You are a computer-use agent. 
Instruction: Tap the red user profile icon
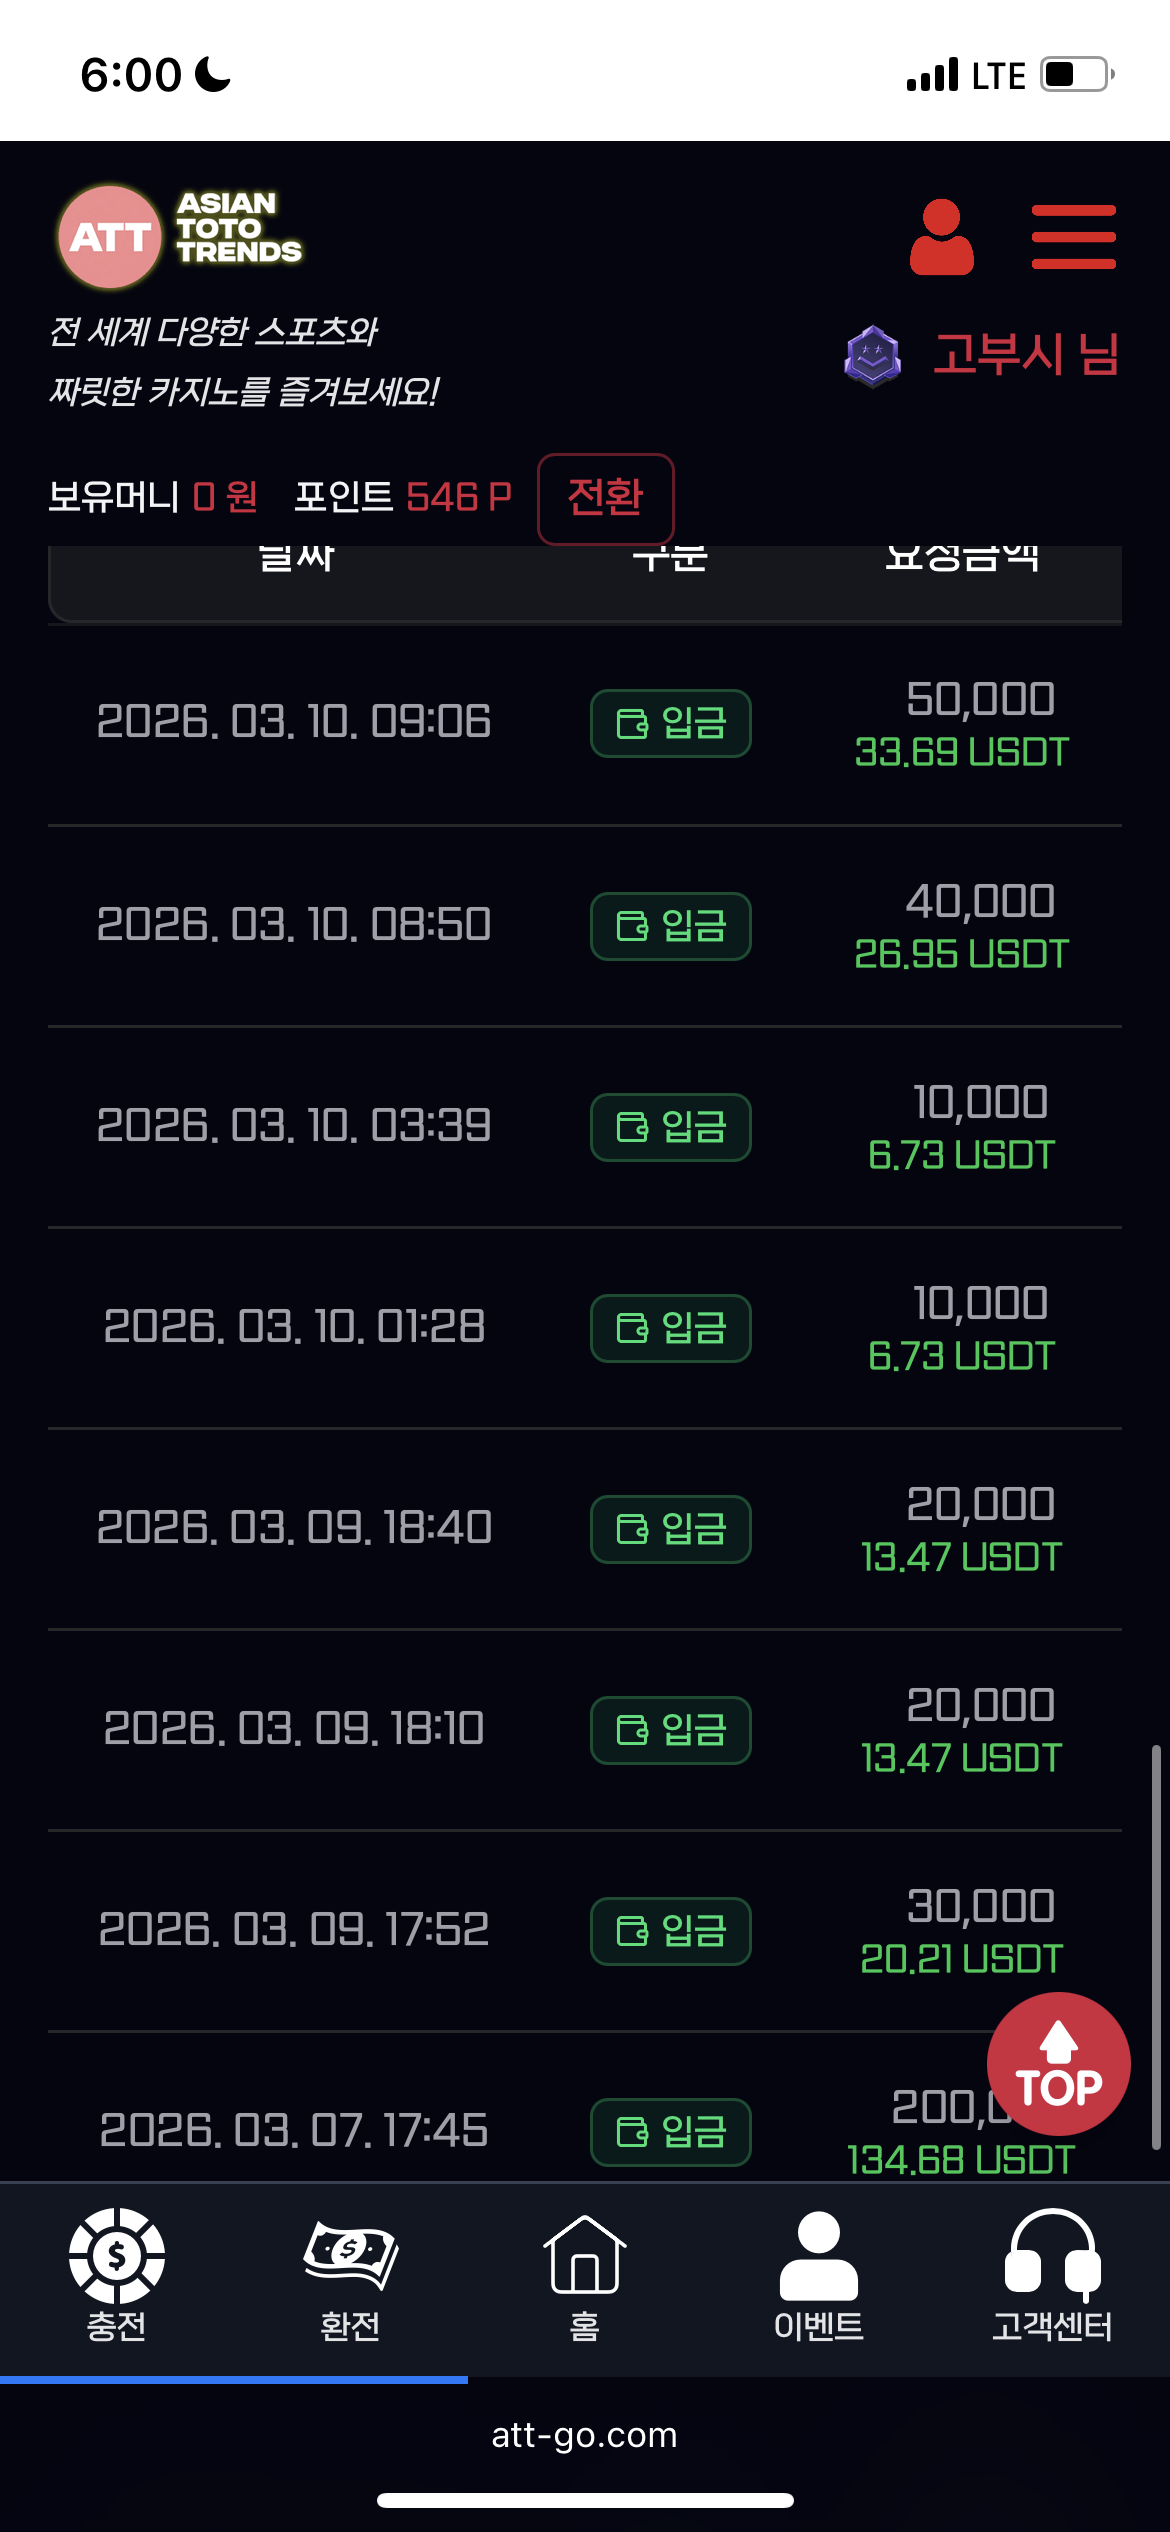941,237
